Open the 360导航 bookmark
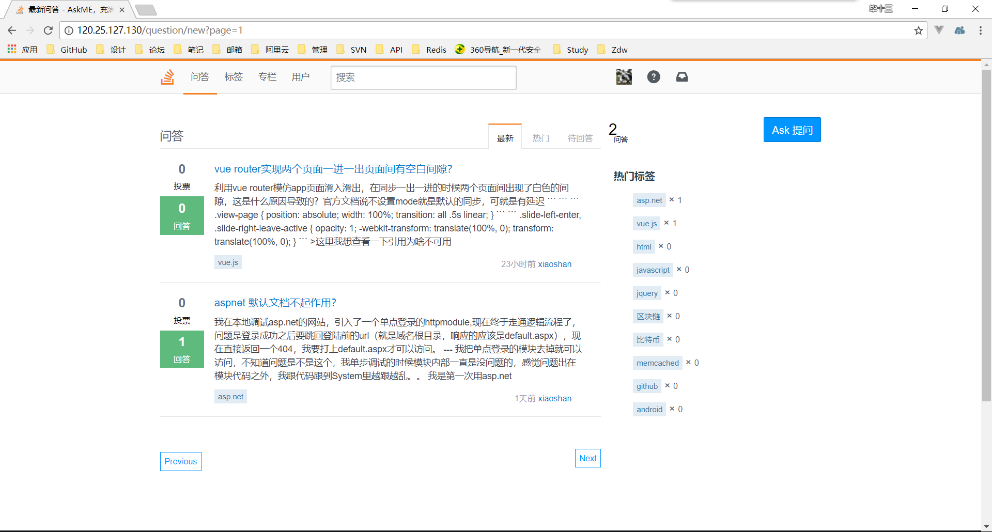 (x=498, y=49)
